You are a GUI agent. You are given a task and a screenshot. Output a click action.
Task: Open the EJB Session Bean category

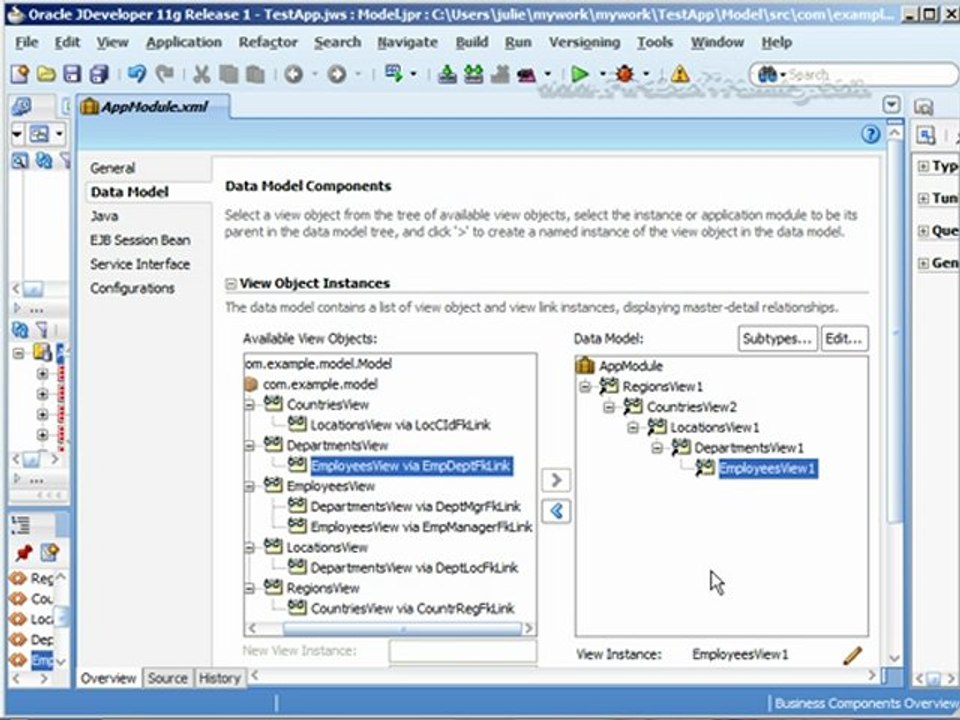(140, 240)
